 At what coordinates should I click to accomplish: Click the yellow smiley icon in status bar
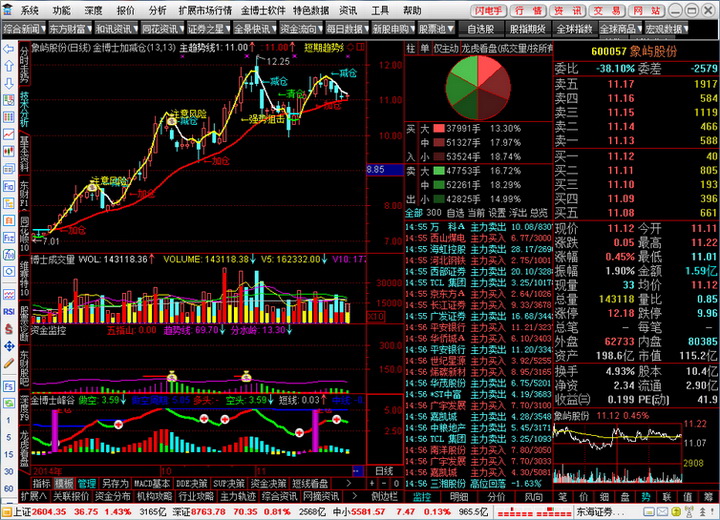[x=675, y=511]
